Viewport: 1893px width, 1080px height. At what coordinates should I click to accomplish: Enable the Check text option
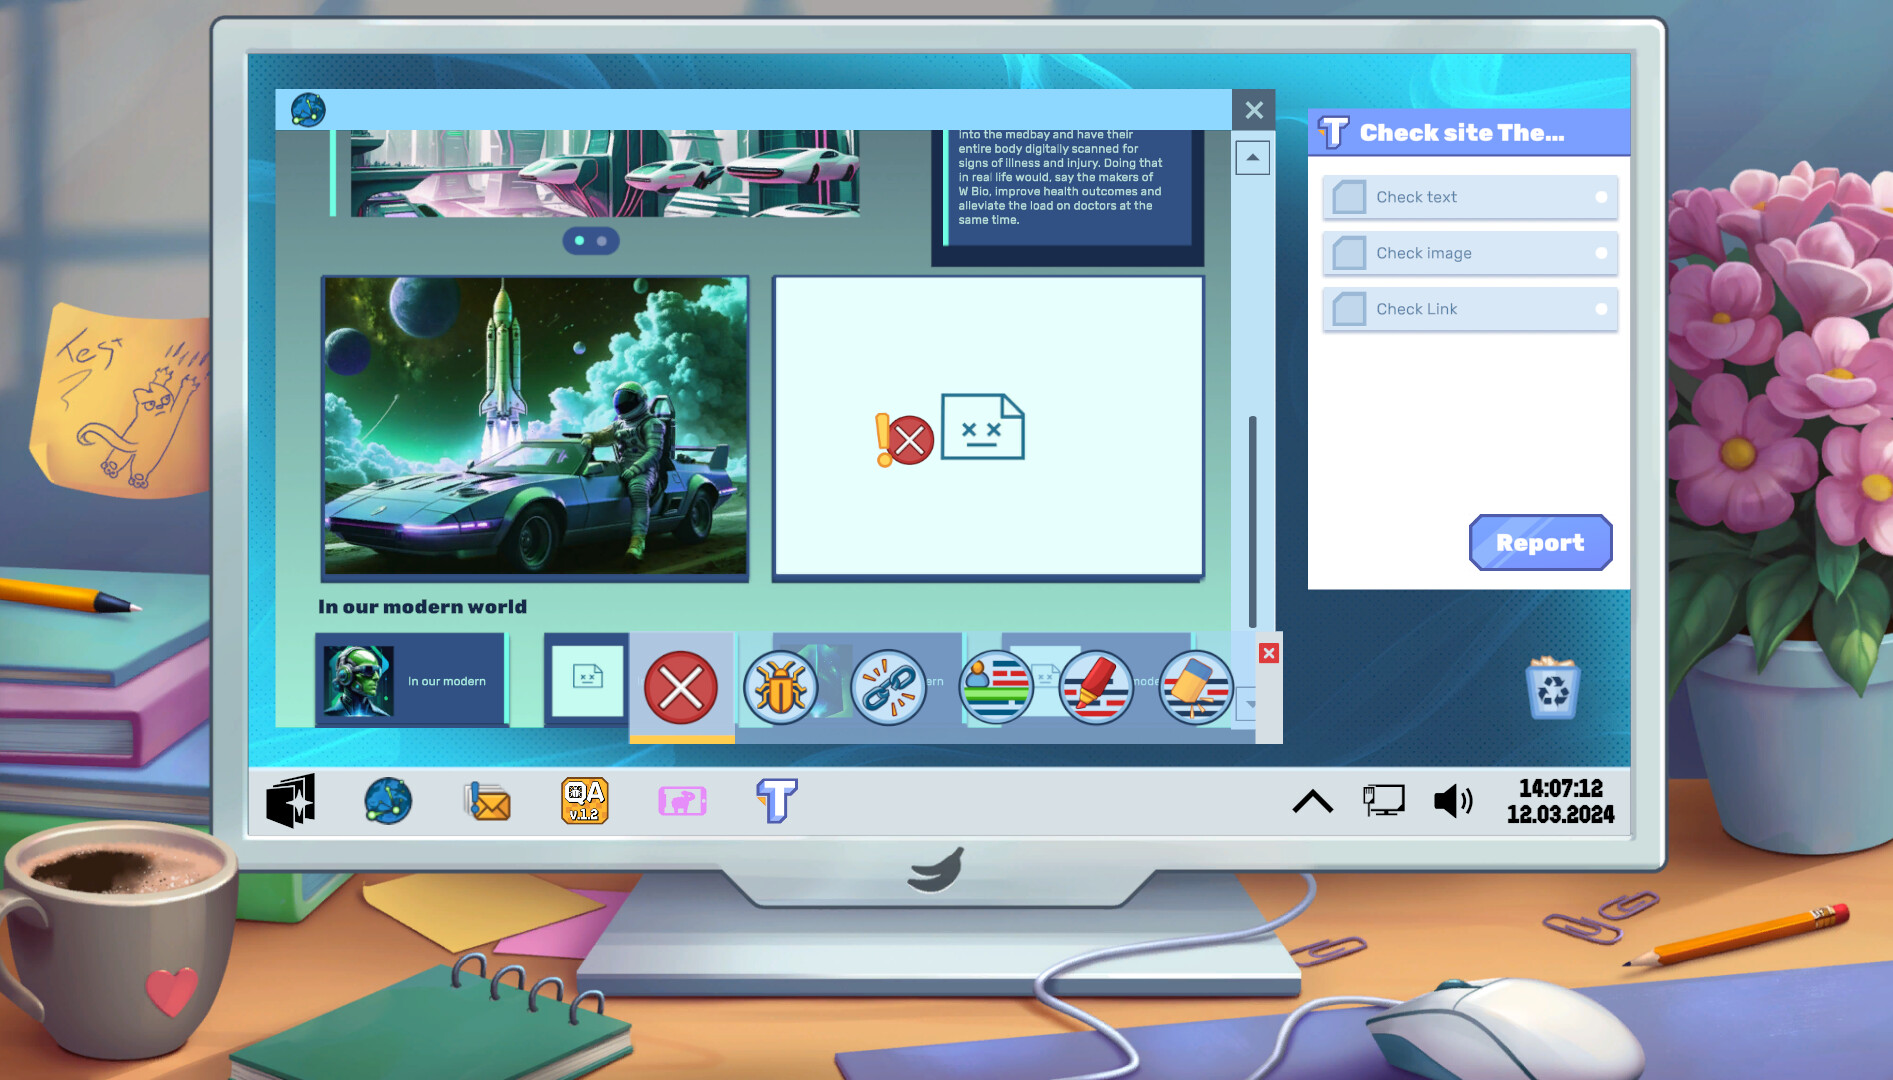coord(1347,197)
